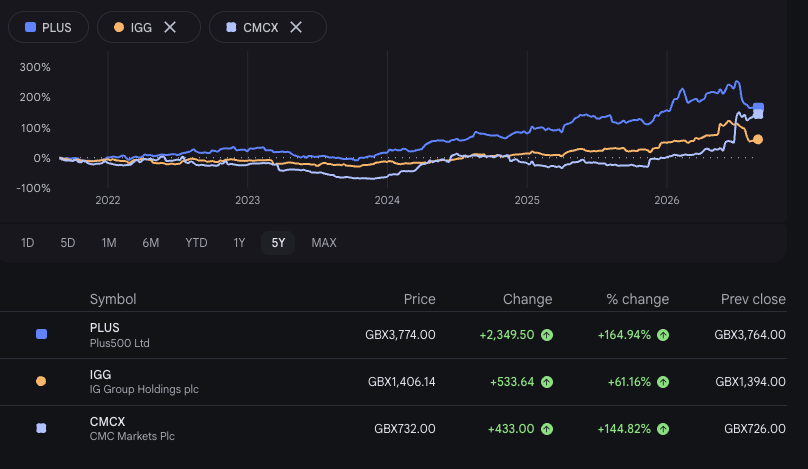The height and width of the screenshot is (469, 808).
Task: Click the up-arrow icon beside +164.94%
Action: point(663,335)
